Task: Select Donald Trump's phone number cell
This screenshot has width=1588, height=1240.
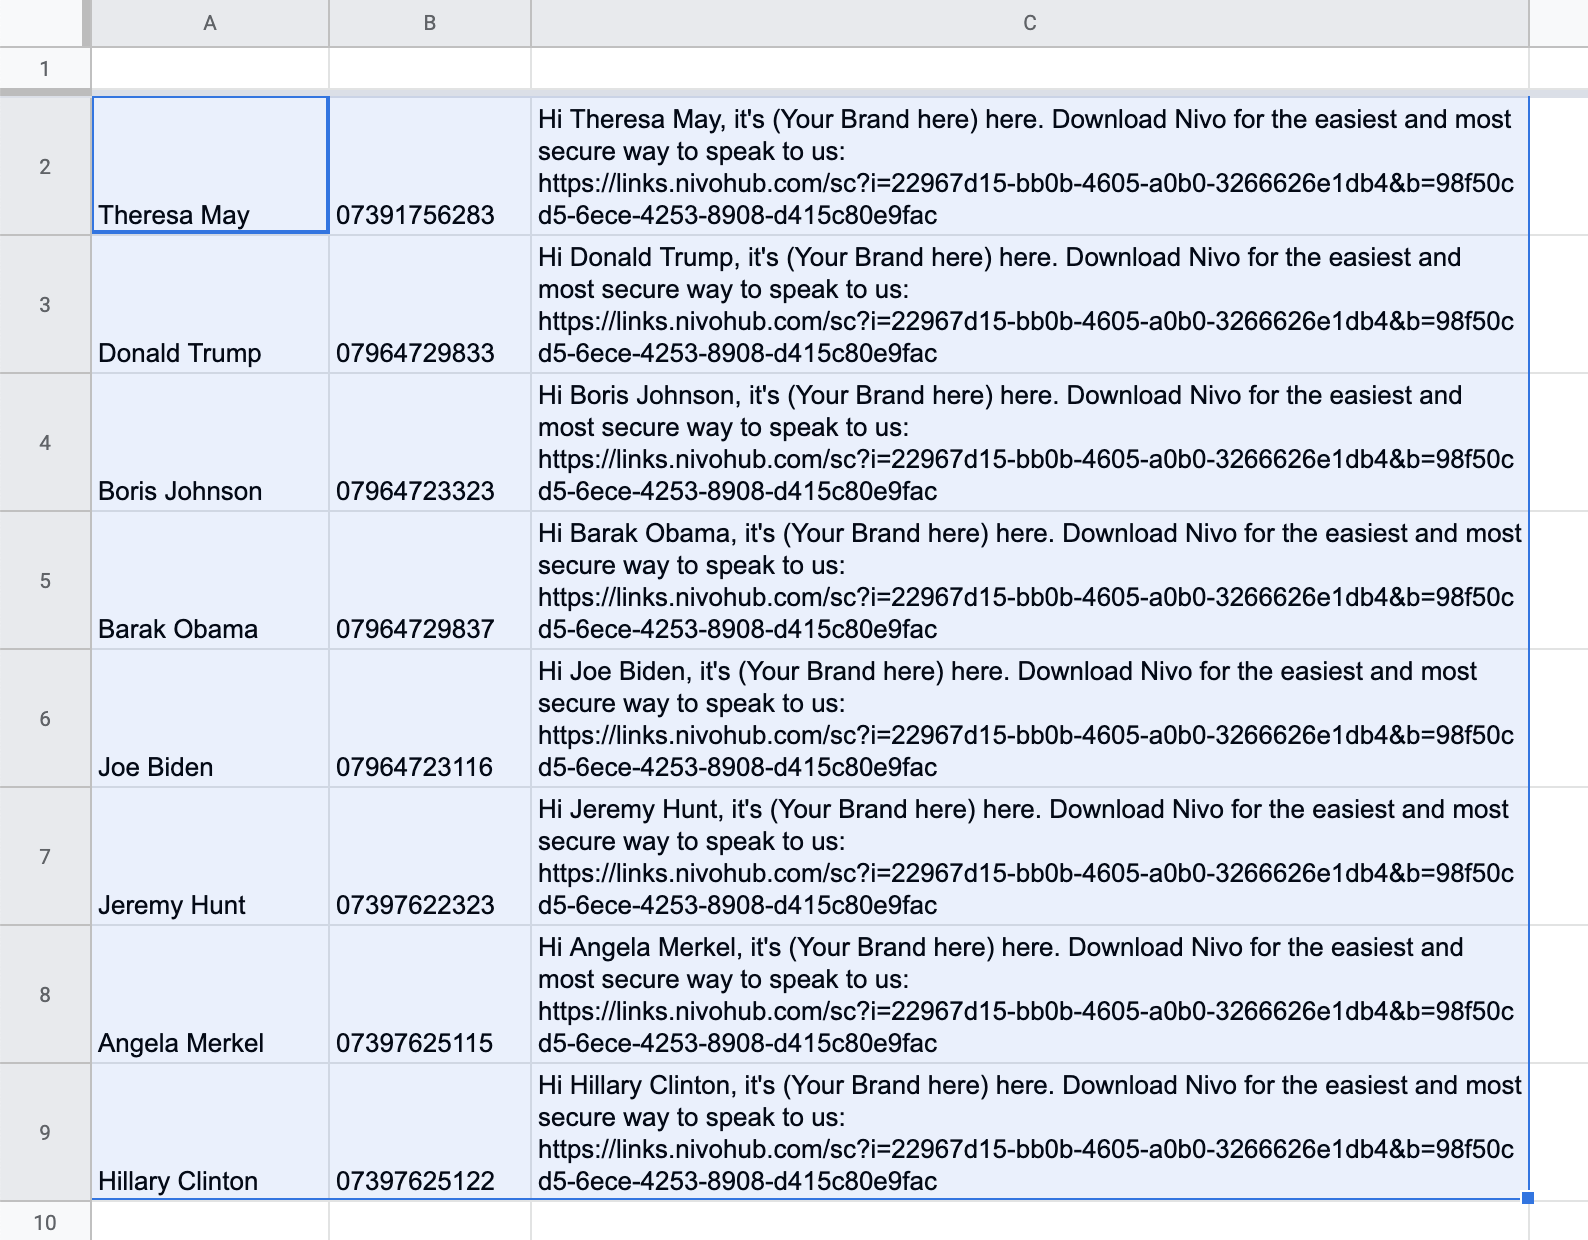Action: click(429, 305)
